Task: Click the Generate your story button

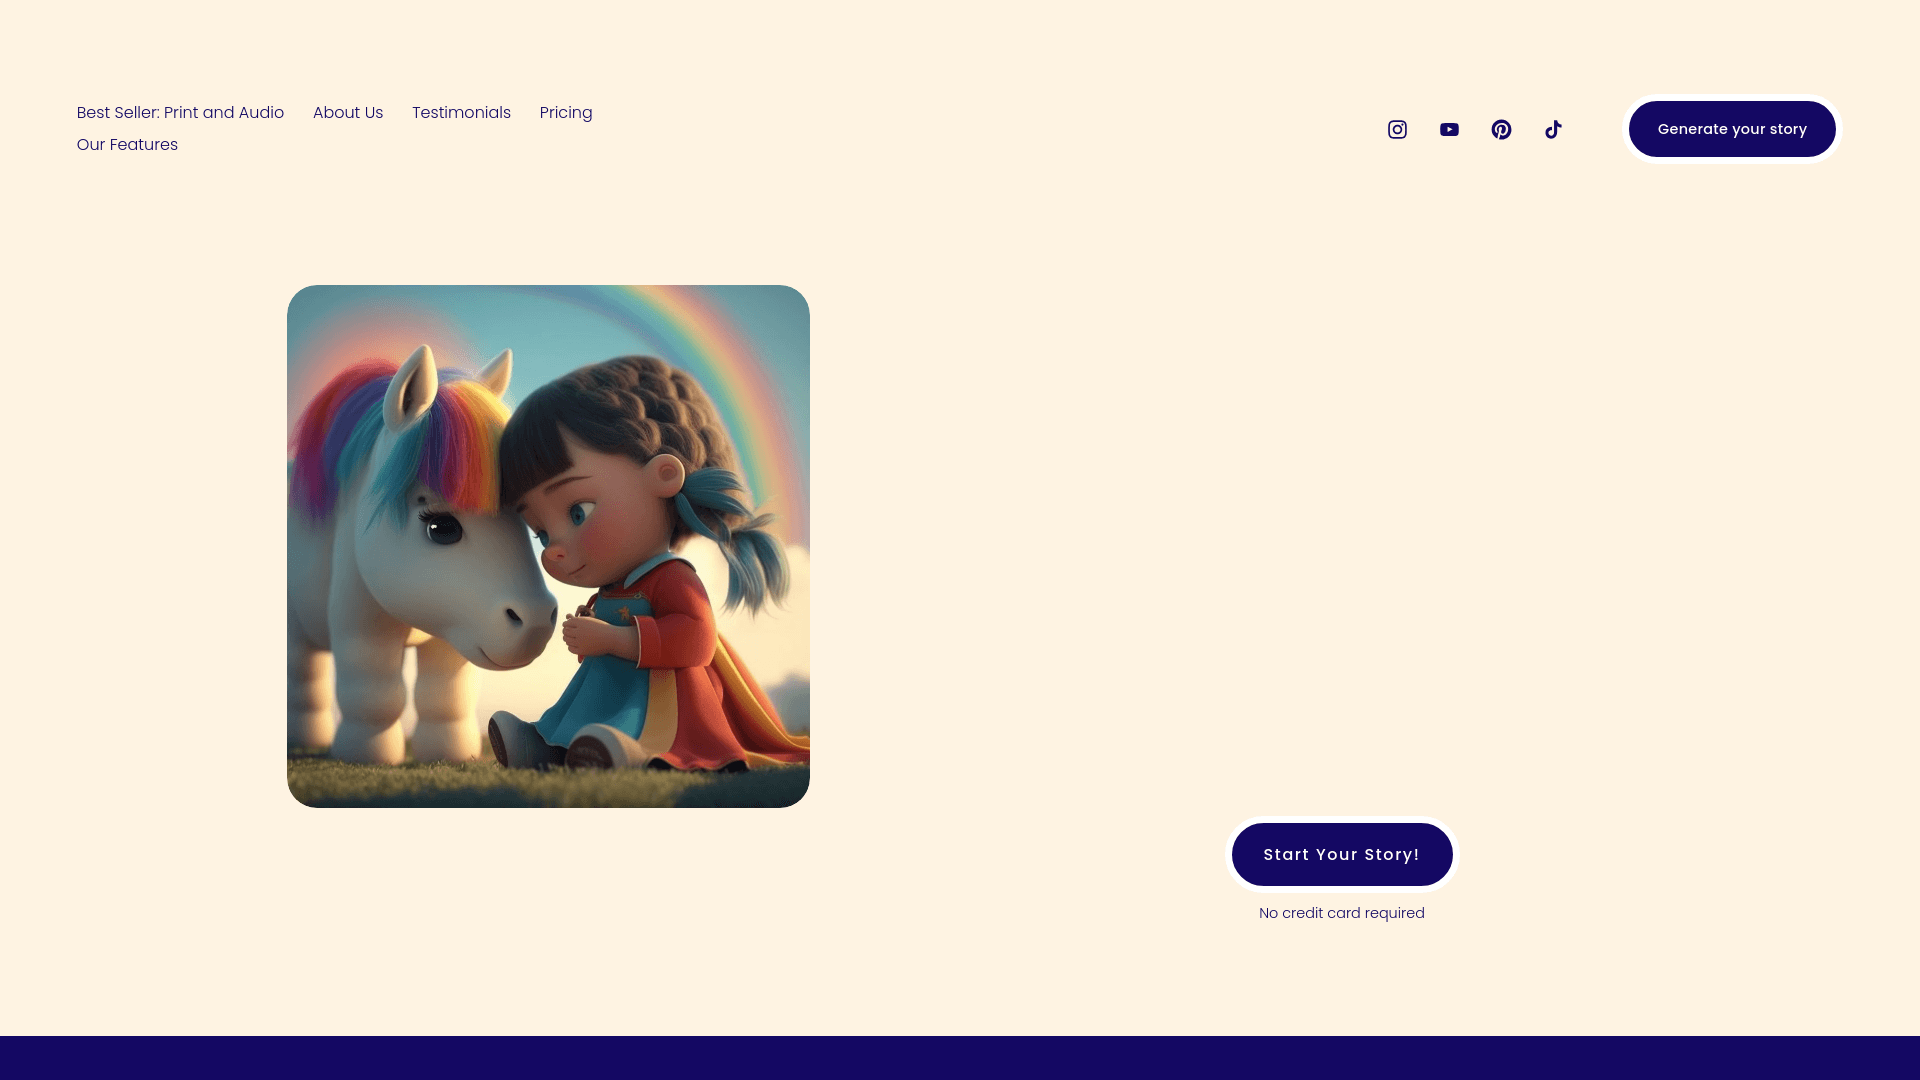Action: [x=1732, y=129]
